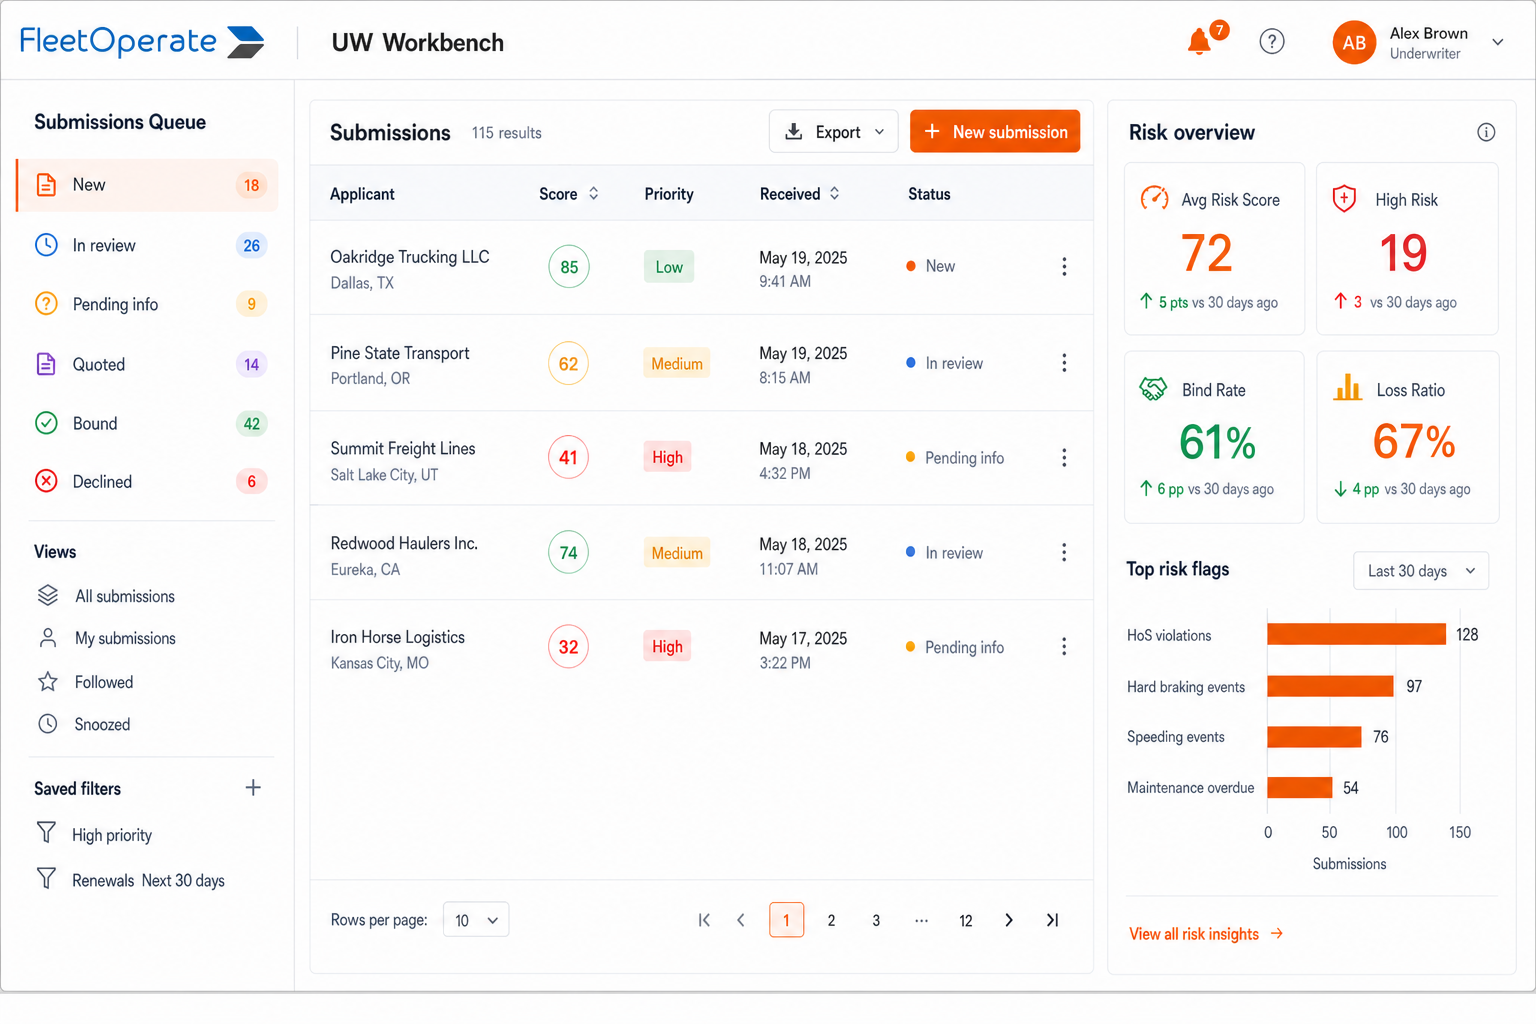1536x1024 pixels.
Task: Click the All submissions layers icon
Action: point(47,596)
